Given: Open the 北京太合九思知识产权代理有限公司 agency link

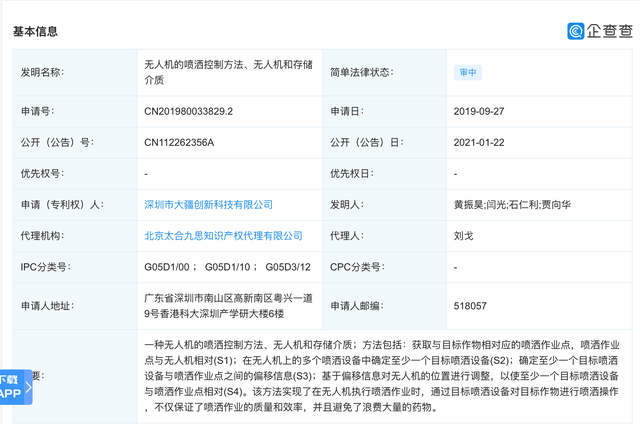Looking at the screenshot, I should pos(224,236).
